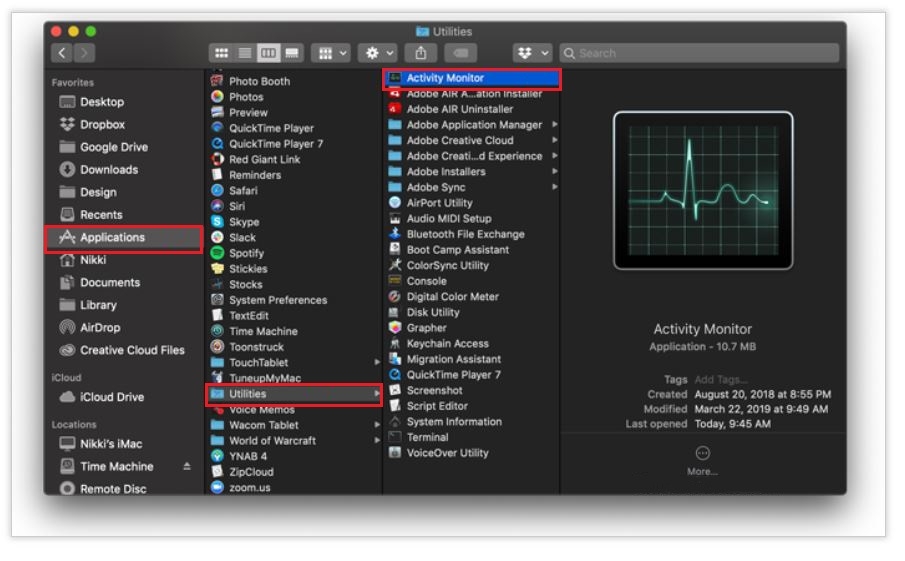Expand World of Warcraft folder arrow
Screen dimensions: 905x561
(377, 440)
